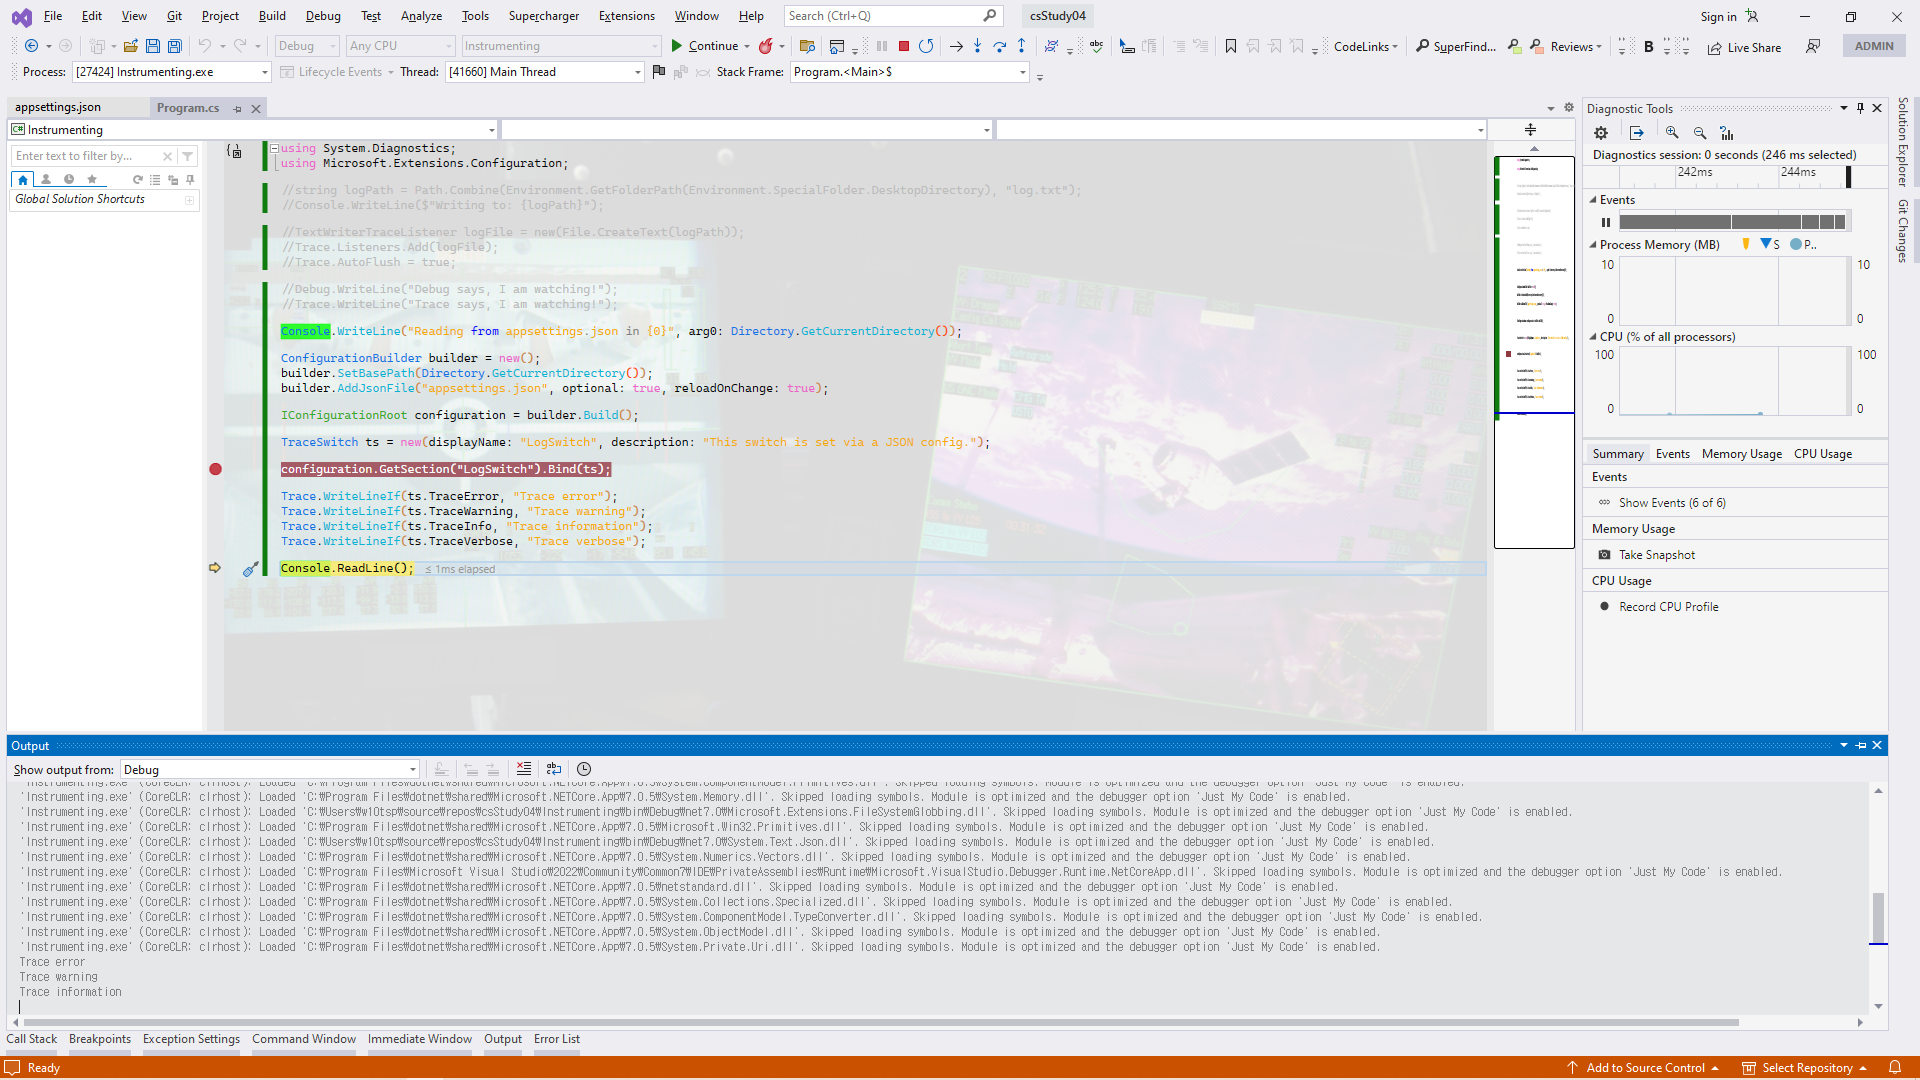Image resolution: width=1920 pixels, height=1080 pixels.
Task: Open the Debug menu
Action: (322, 16)
